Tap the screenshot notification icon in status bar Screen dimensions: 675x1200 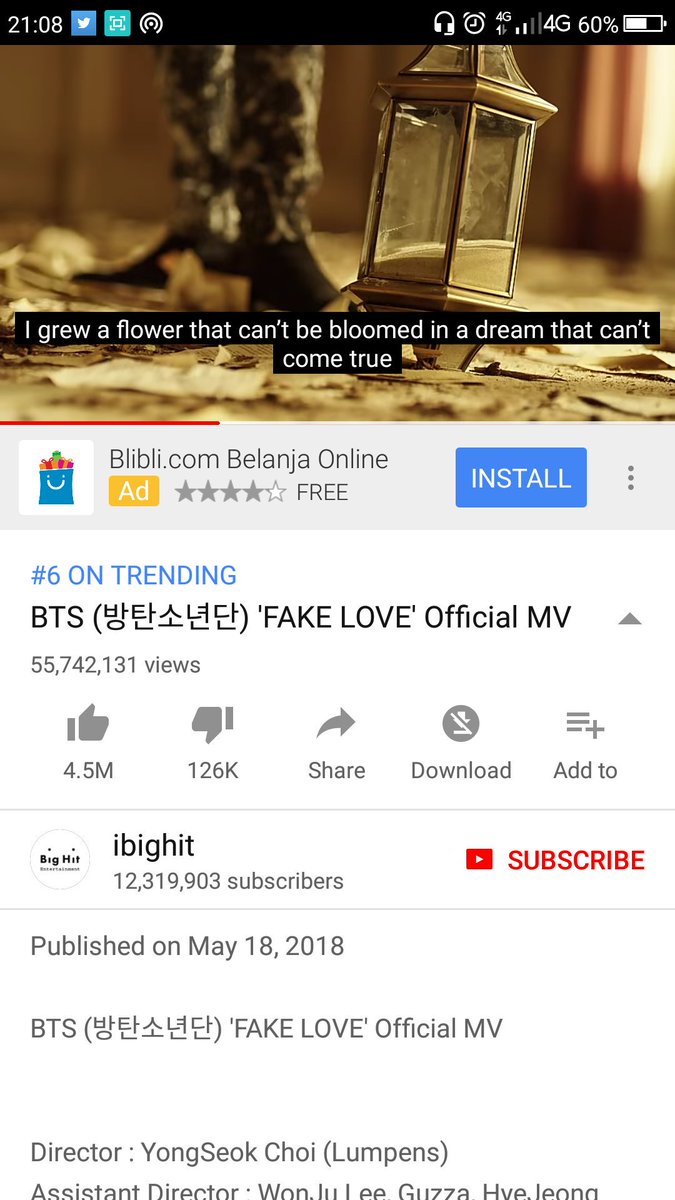coord(118,23)
